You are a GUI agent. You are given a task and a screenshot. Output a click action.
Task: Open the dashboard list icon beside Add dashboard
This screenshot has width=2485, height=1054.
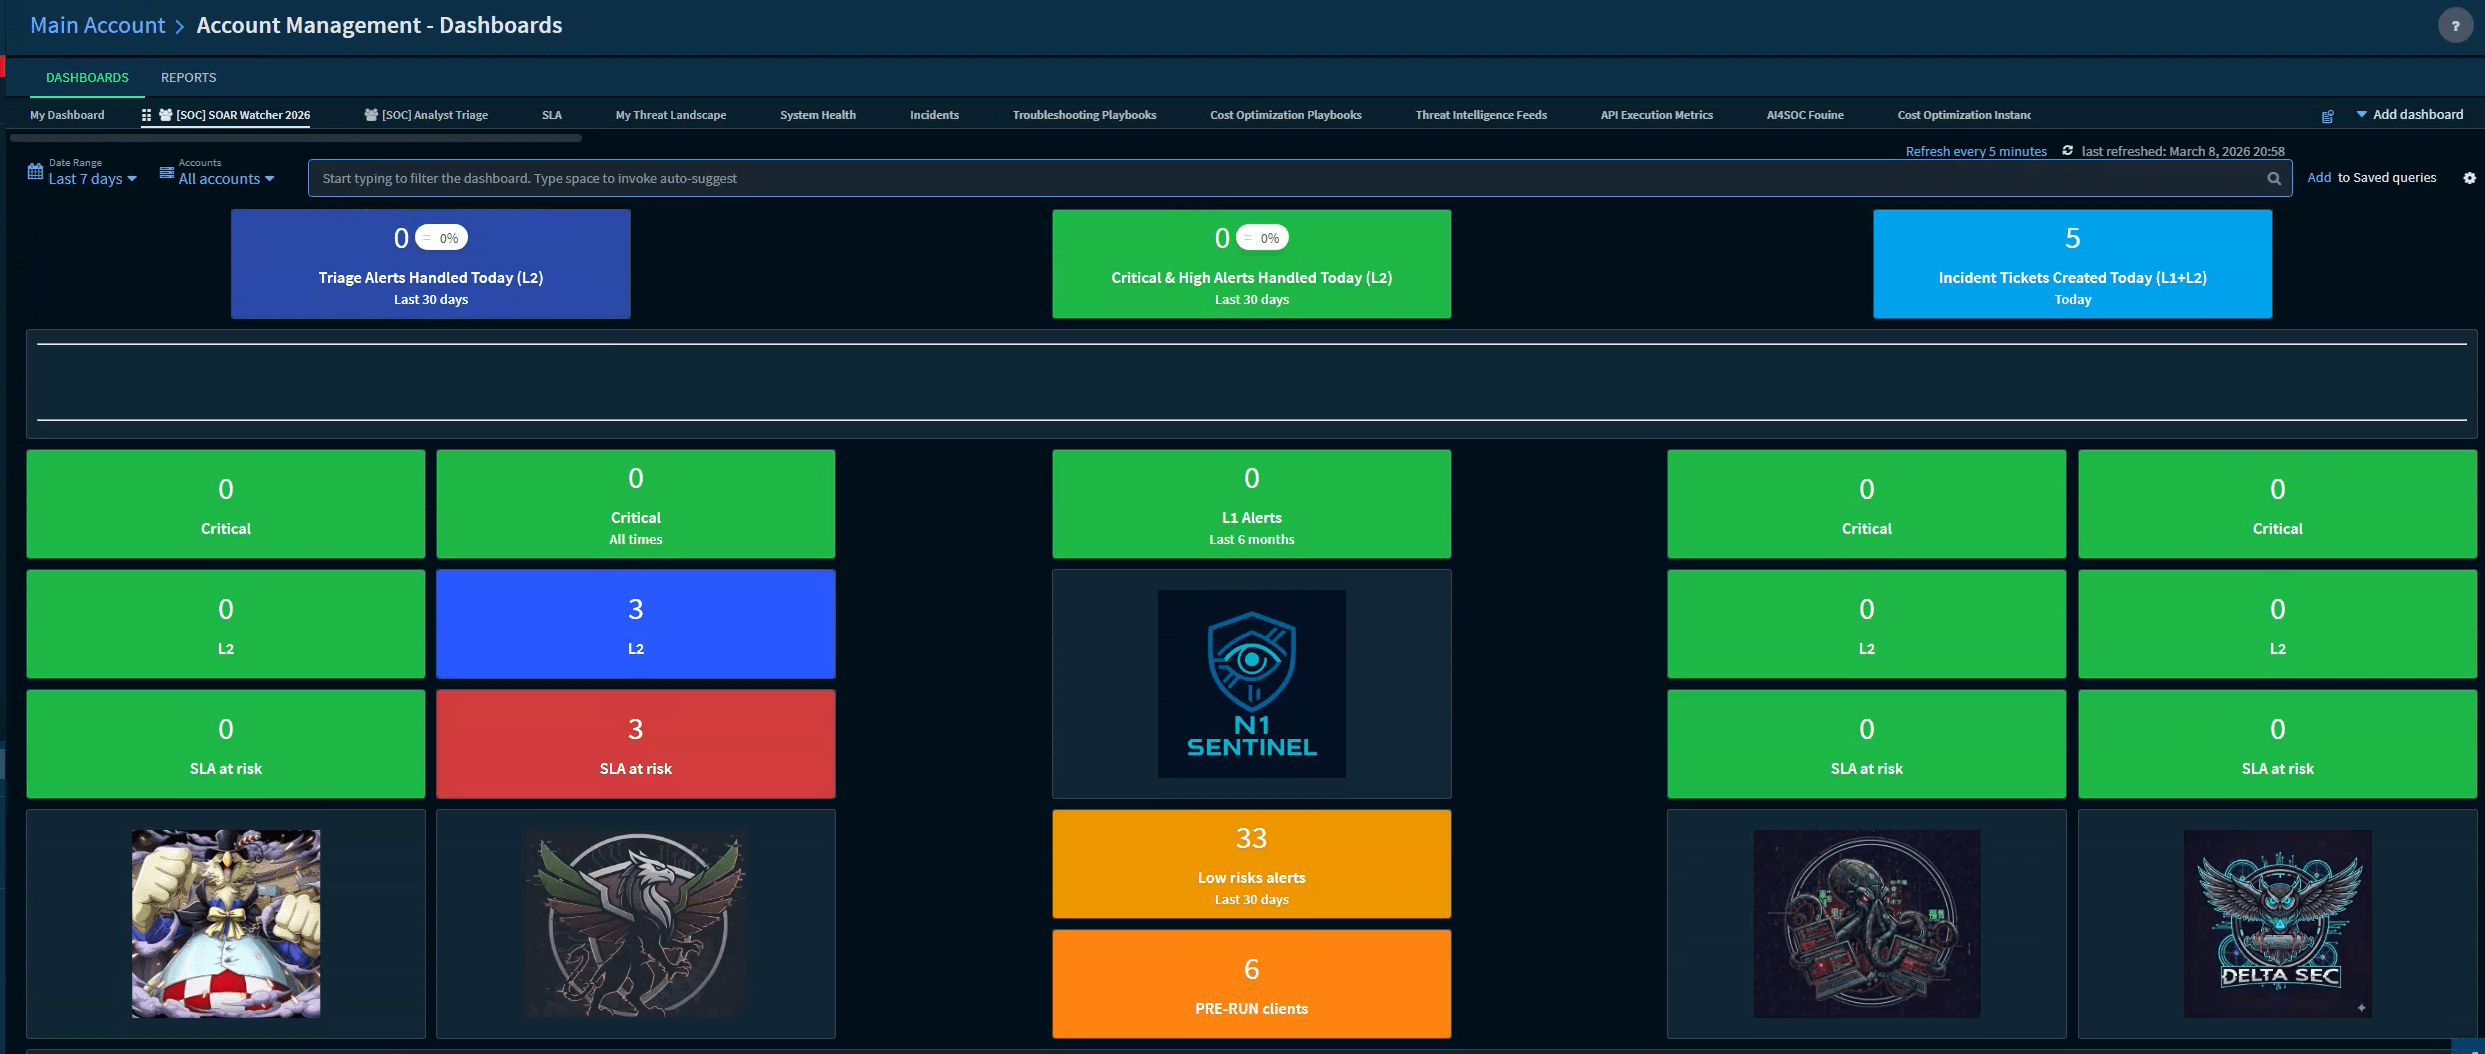(x=2327, y=116)
